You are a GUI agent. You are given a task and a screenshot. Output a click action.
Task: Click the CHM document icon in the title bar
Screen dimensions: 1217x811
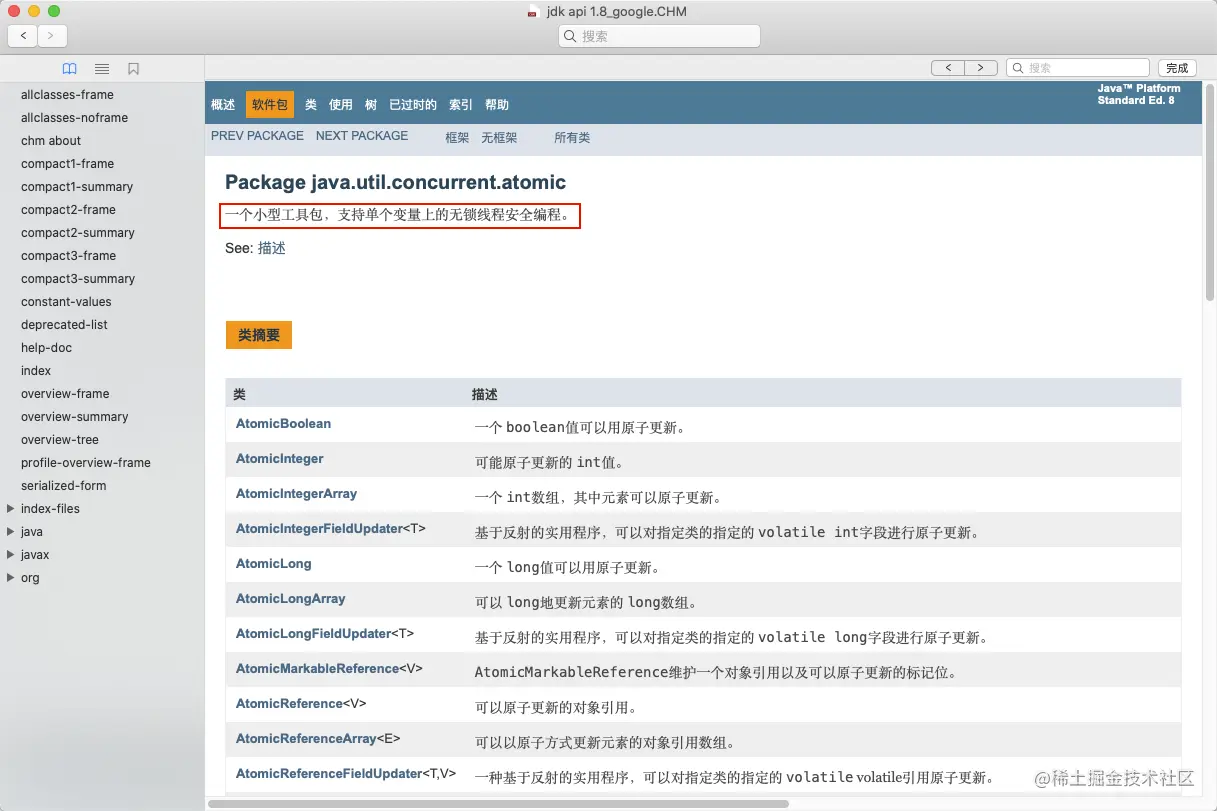tap(533, 11)
